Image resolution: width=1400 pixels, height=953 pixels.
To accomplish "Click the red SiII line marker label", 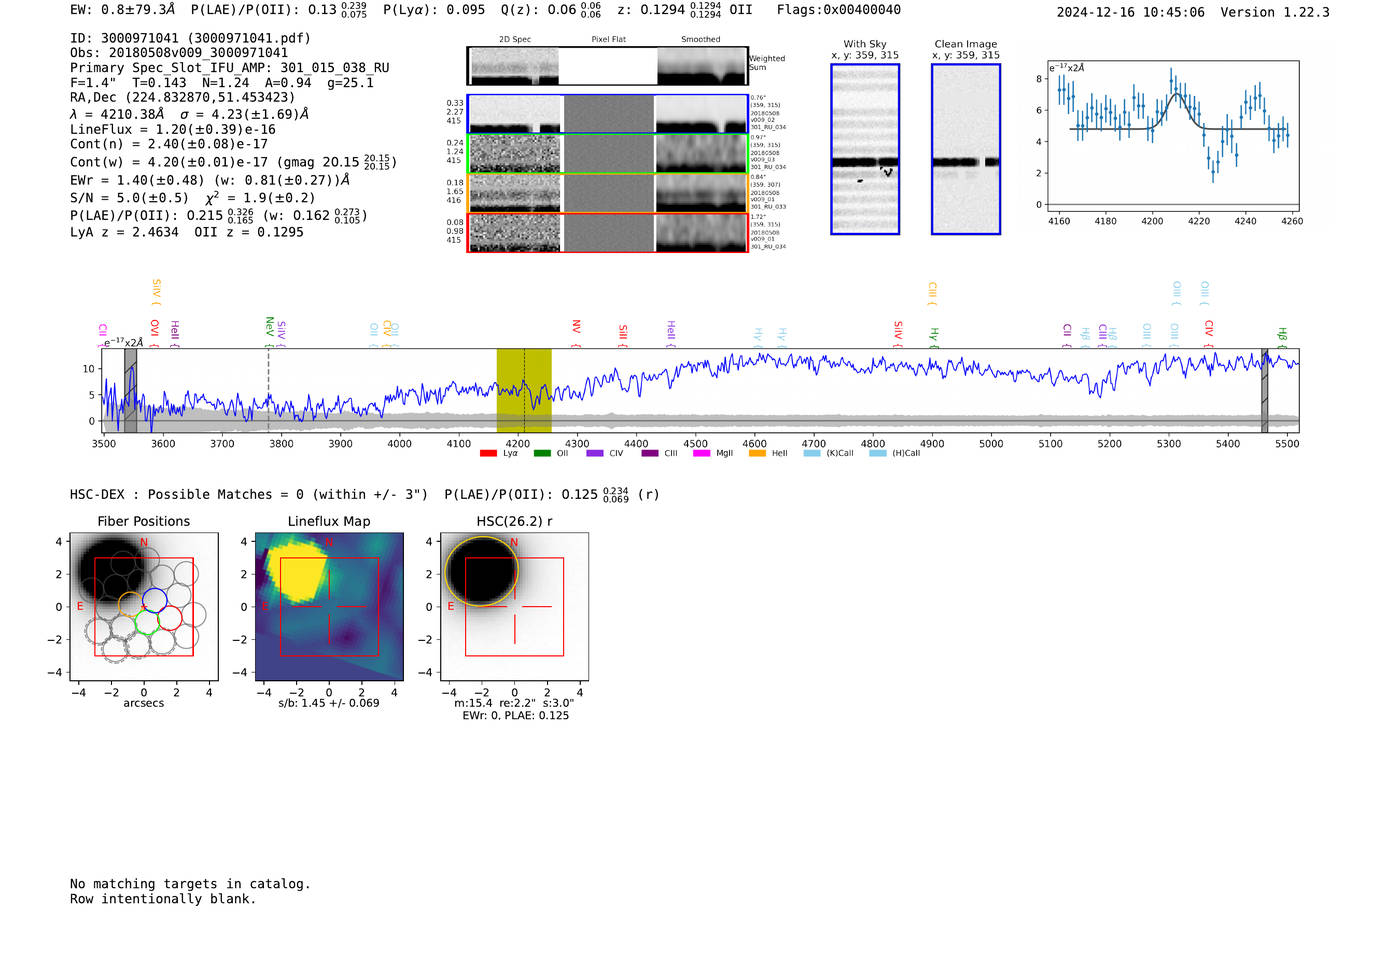I will pos(623,331).
